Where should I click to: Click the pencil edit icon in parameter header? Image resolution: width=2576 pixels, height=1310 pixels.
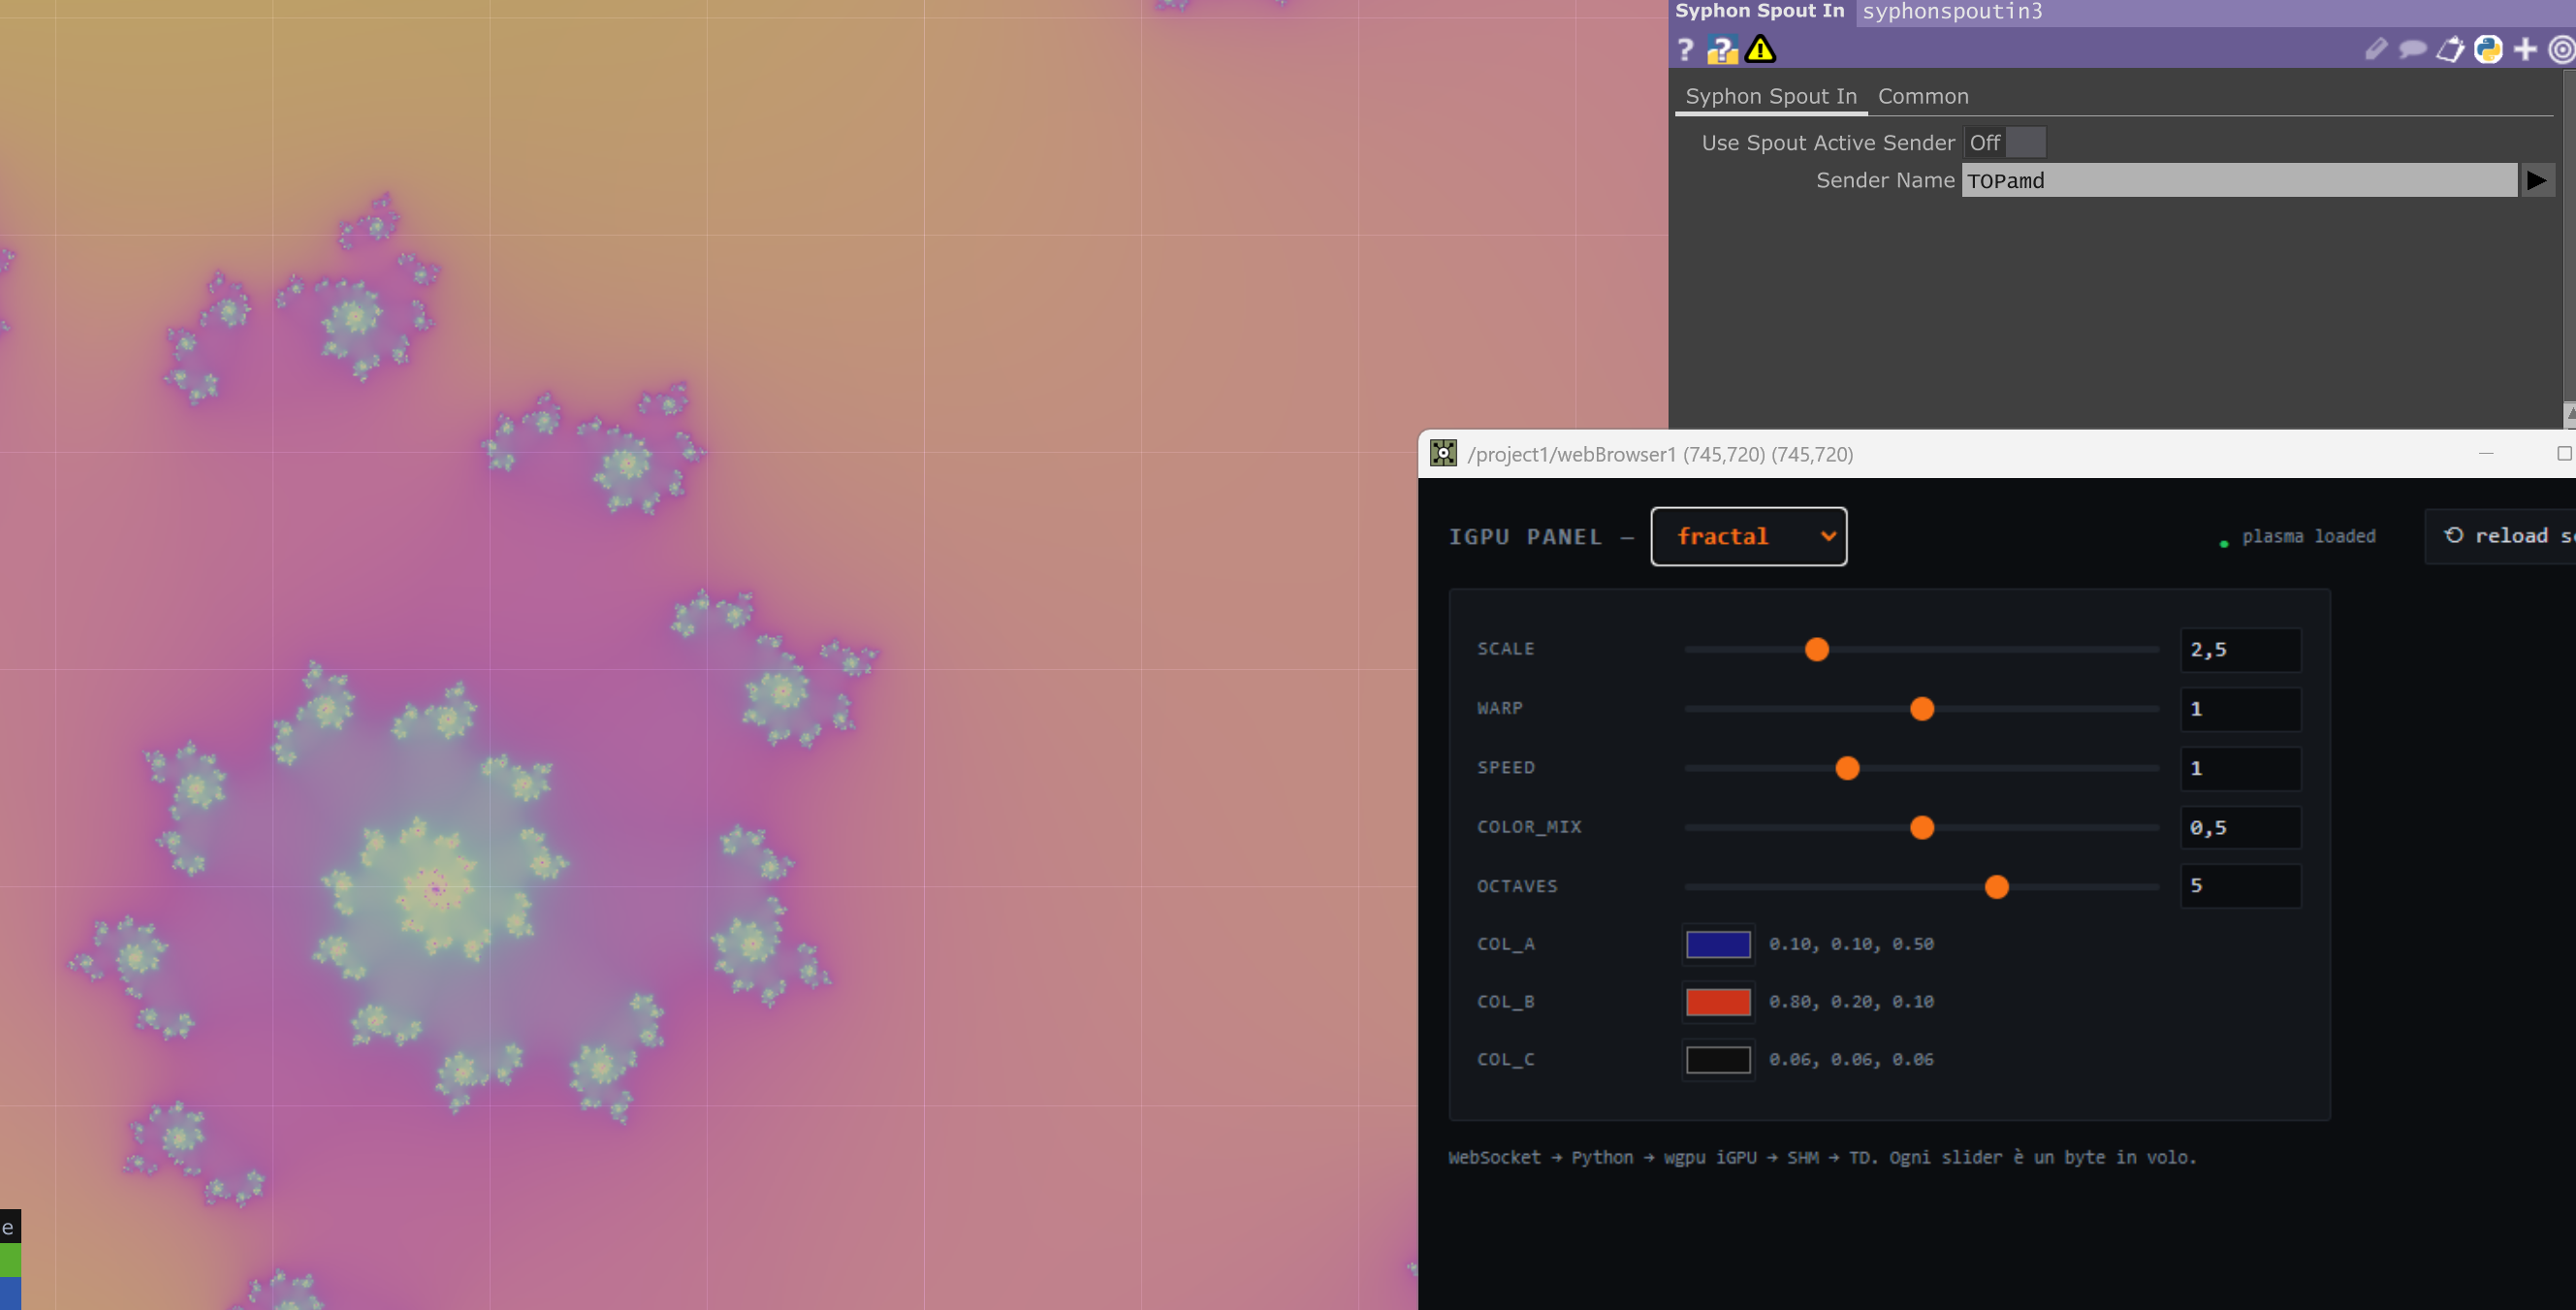tap(2376, 49)
